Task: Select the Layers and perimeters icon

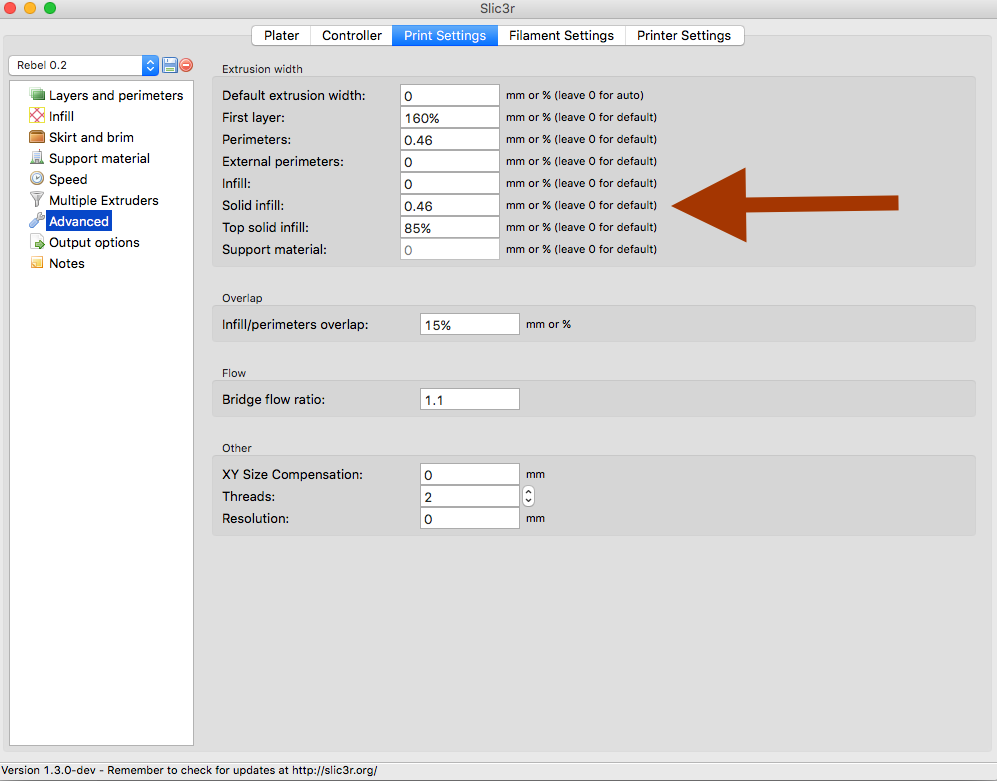Action: pos(38,95)
